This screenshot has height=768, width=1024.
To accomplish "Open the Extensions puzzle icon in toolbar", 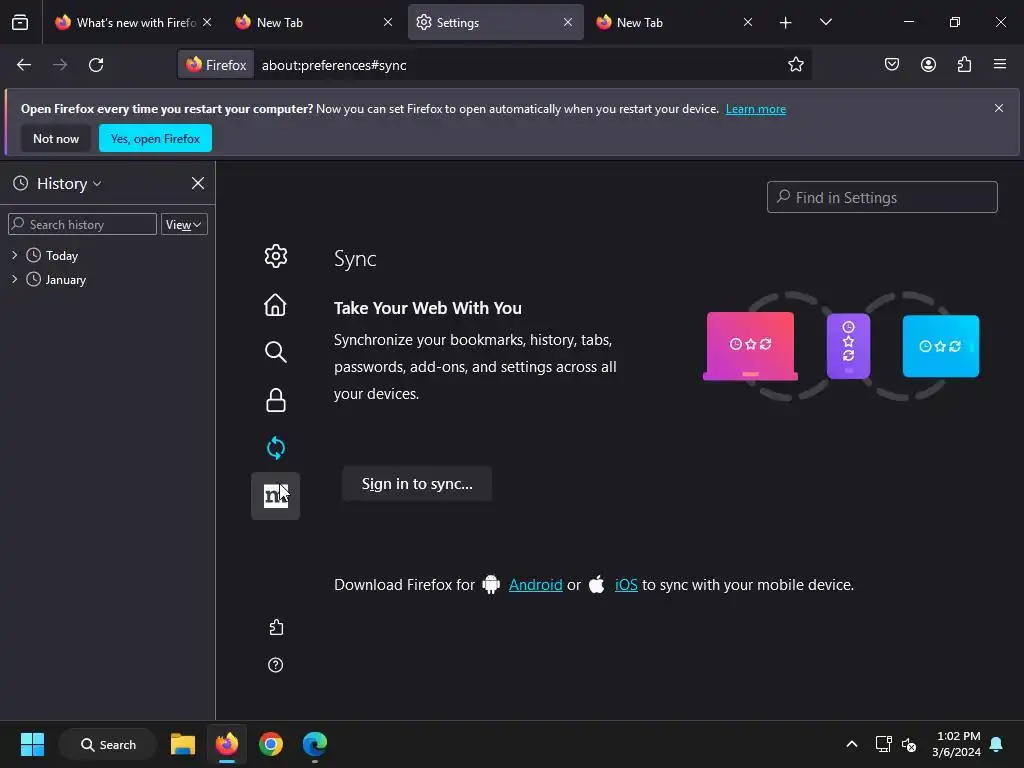I will [965, 65].
